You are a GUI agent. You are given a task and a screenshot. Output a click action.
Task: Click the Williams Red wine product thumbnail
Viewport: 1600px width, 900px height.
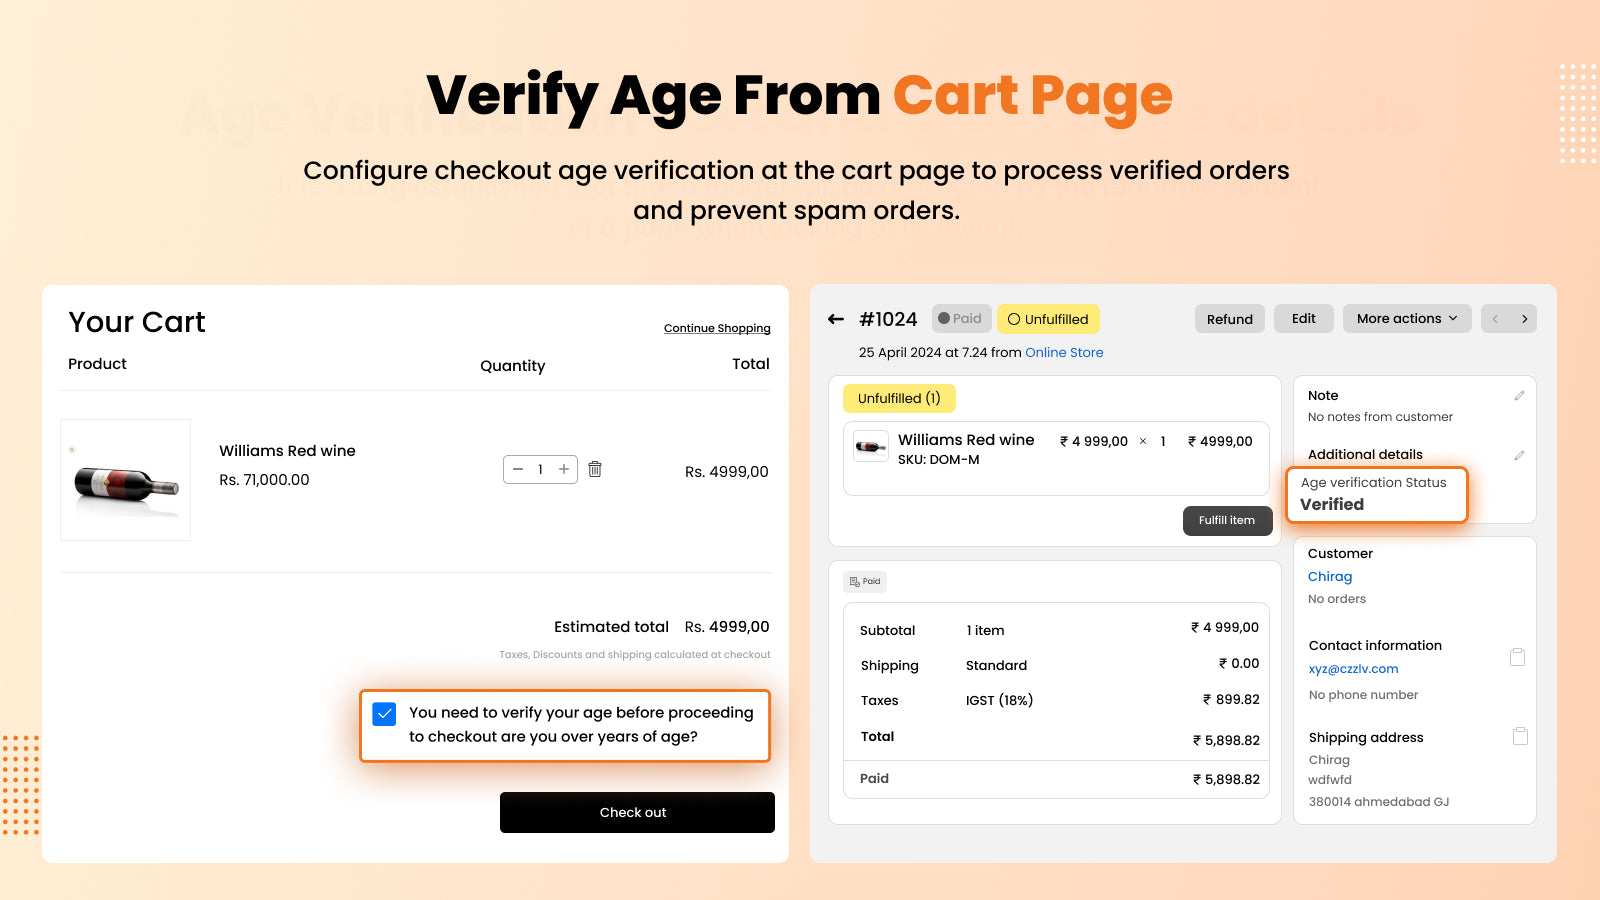(125, 479)
